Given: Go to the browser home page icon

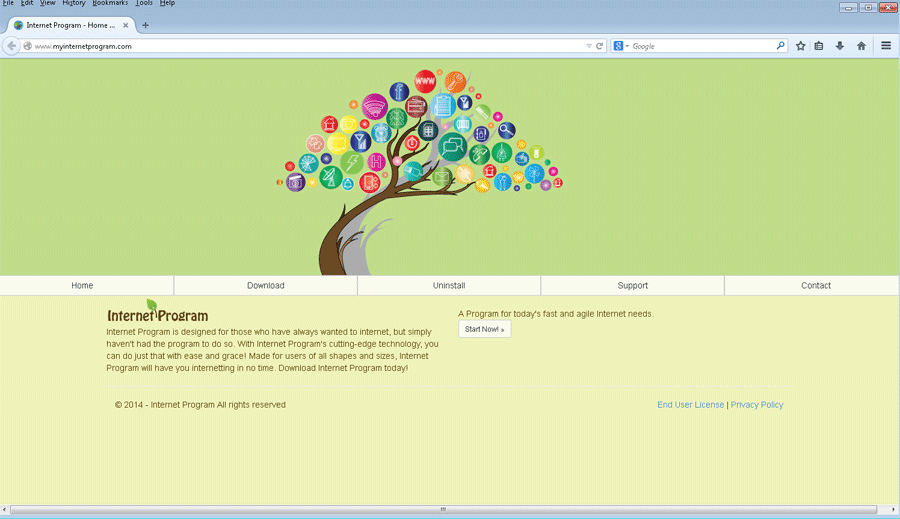Looking at the screenshot, I should [x=861, y=46].
